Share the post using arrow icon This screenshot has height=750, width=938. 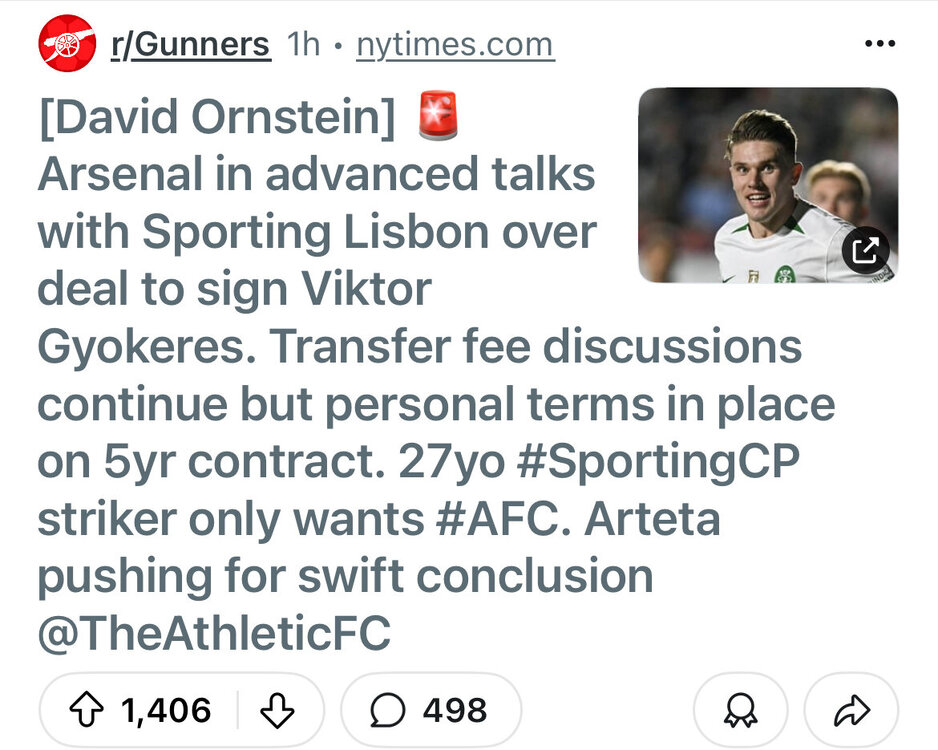pyautogui.click(x=851, y=710)
